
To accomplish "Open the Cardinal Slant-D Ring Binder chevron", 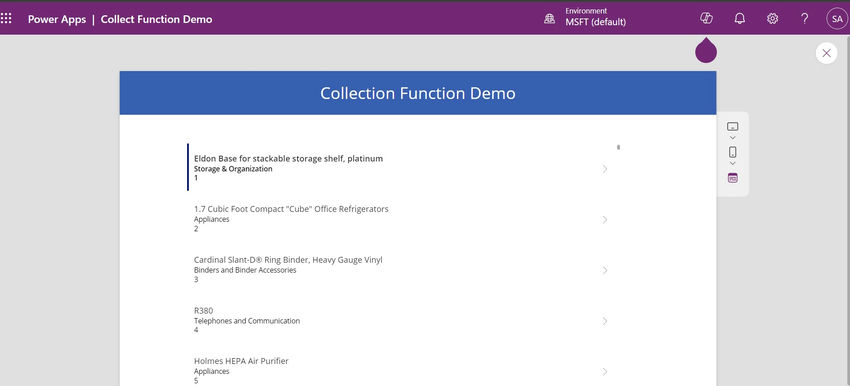I will [x=605, y=270].
